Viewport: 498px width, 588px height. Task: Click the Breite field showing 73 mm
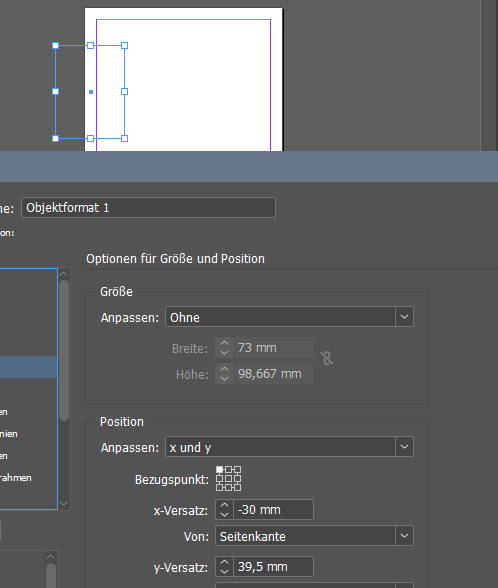(x=273, y=348)
